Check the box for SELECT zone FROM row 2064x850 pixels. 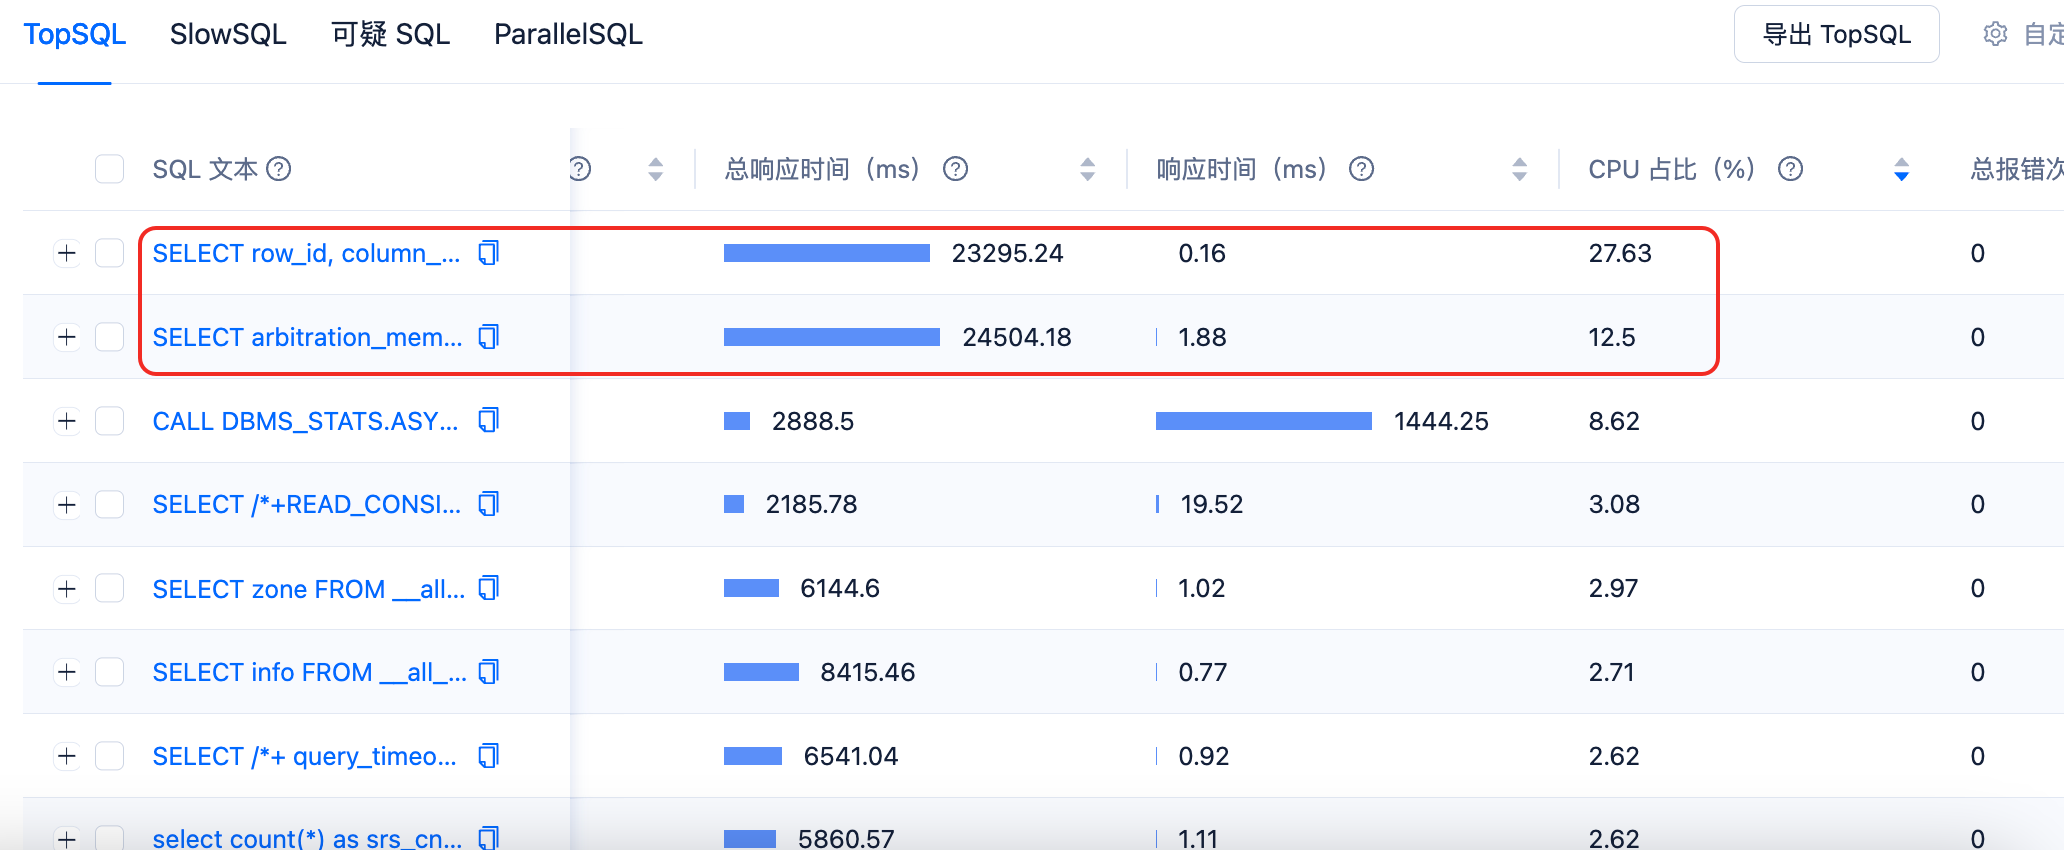109,588
